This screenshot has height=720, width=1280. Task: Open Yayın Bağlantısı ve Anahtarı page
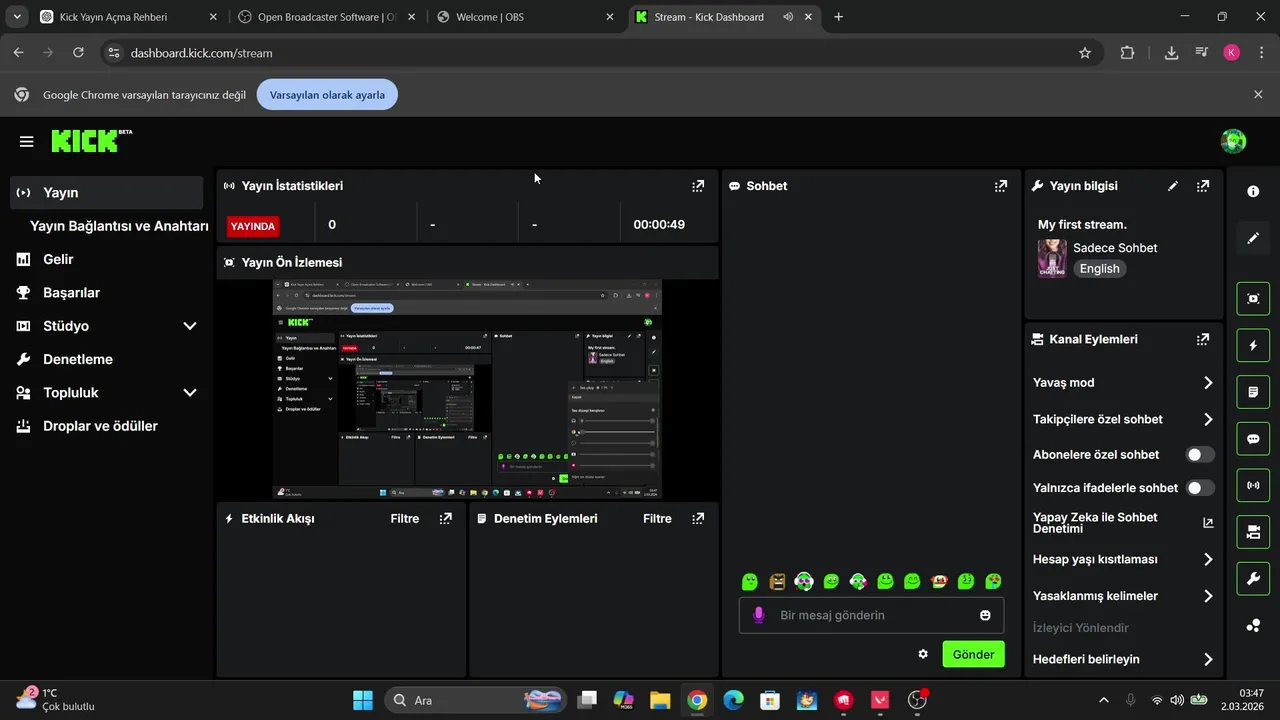[x=119, y=226]
